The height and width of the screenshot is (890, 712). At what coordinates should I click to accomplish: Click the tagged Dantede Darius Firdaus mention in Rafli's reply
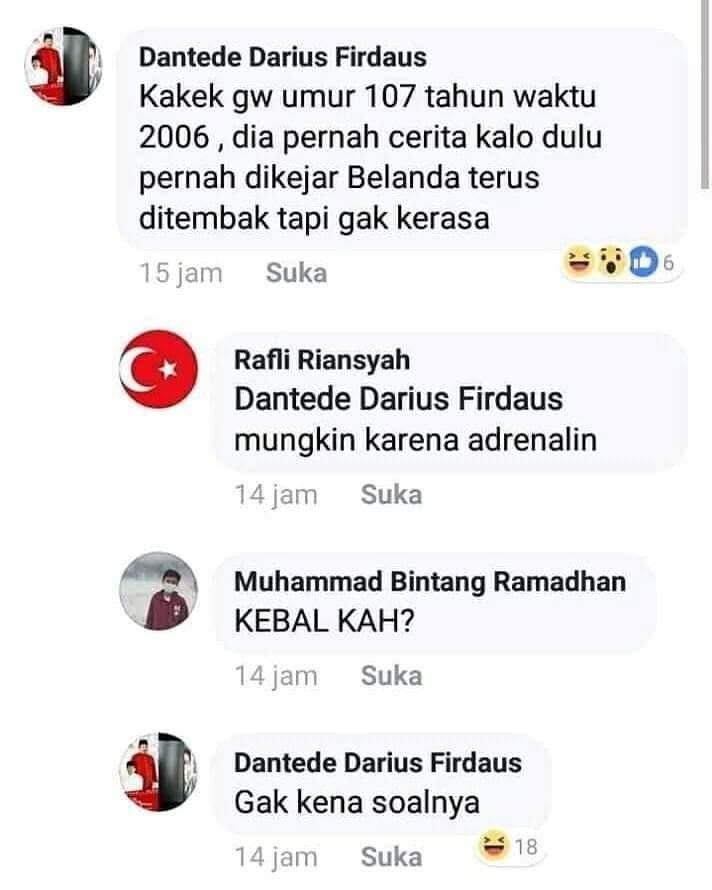click(399, 398)
